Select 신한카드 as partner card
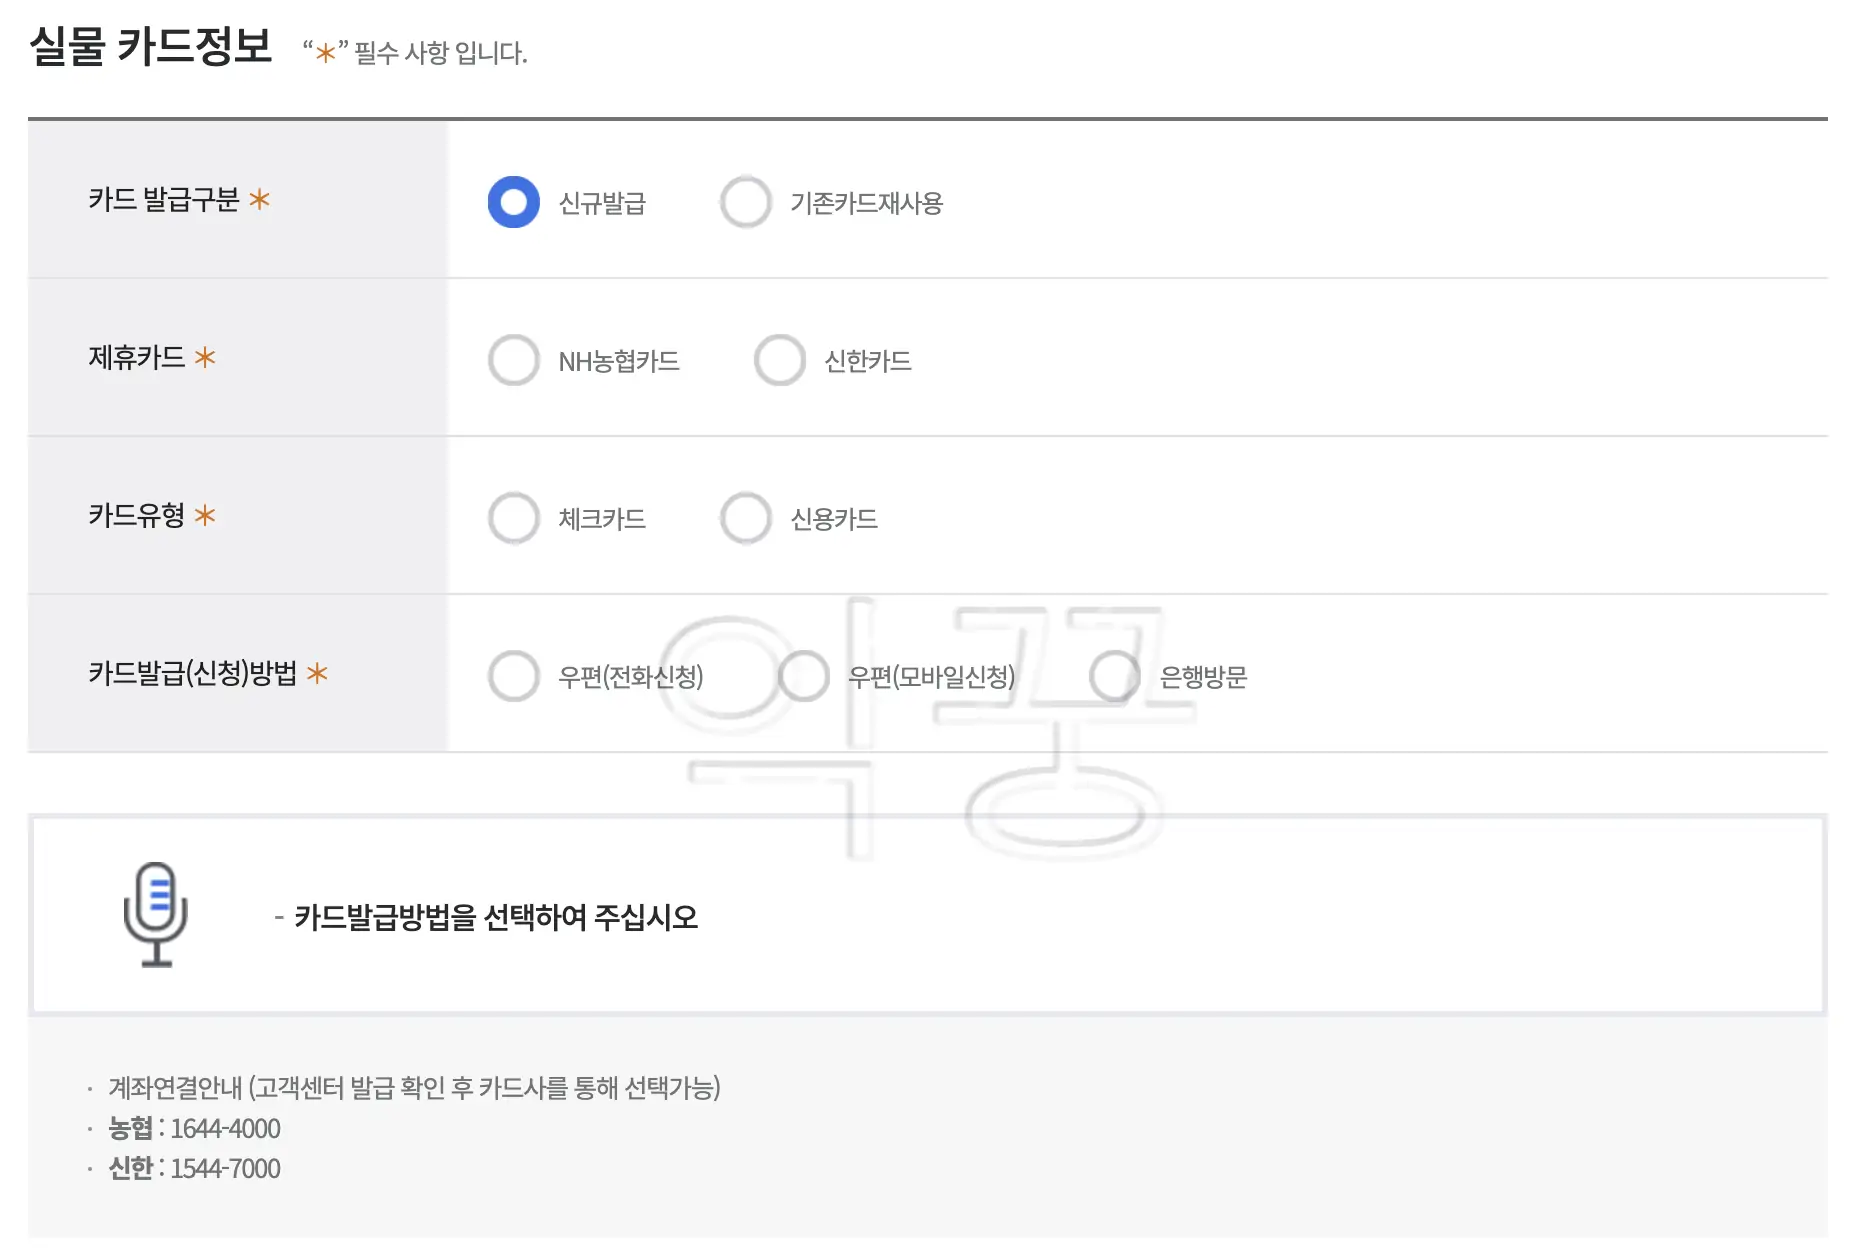The image size is (1854, 1260). pos(779,360)
